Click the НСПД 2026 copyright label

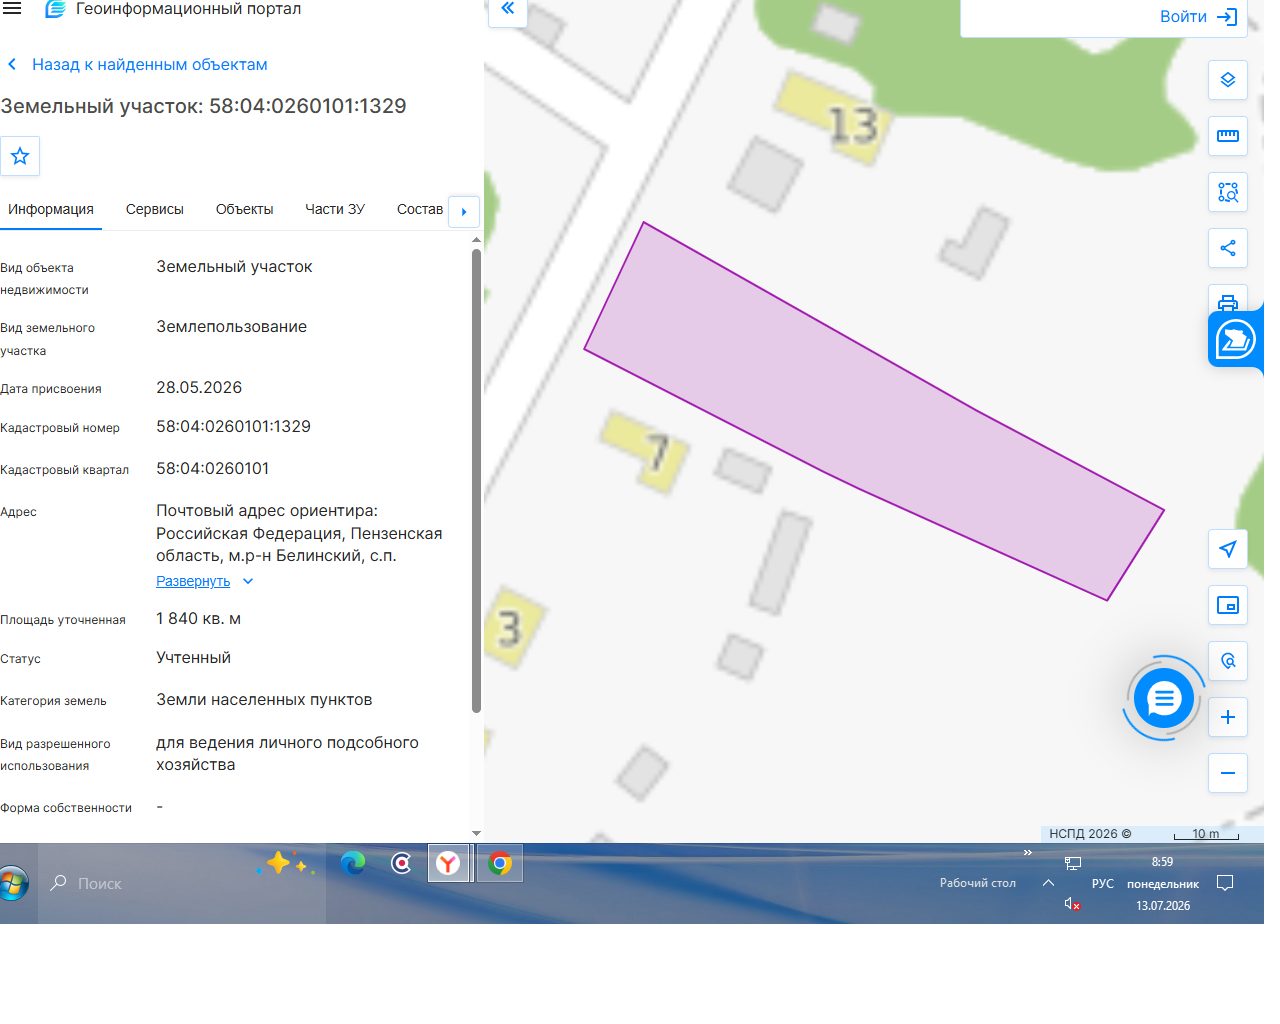(x=1090, y=833)
